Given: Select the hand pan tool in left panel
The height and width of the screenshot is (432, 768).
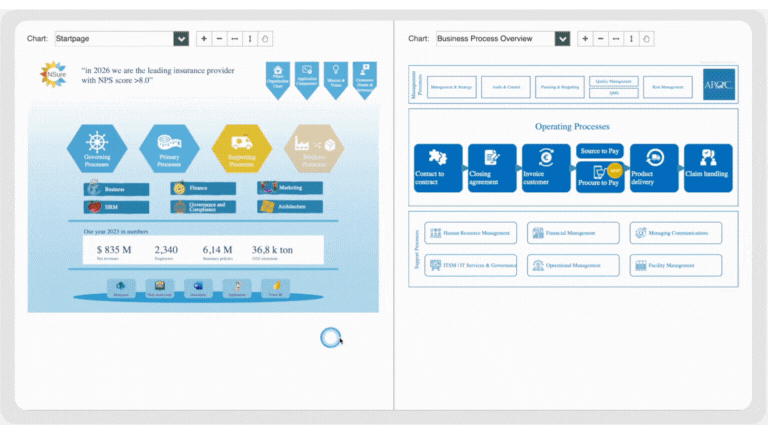Looking at the screenshot, I should [265, 39].
